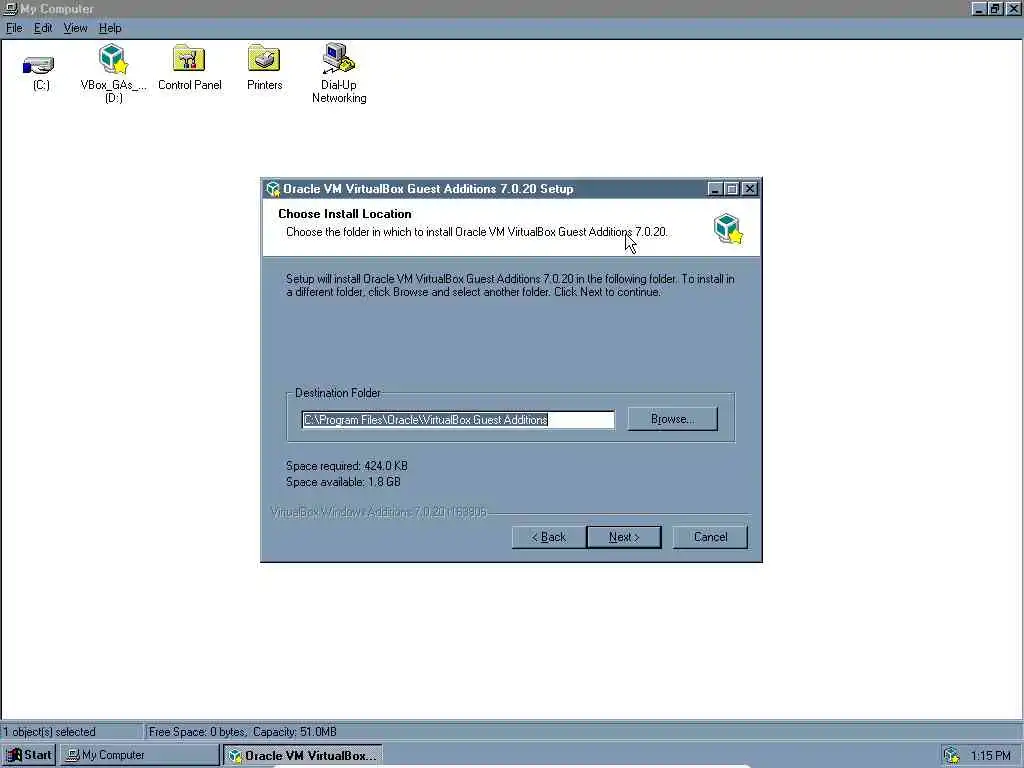This screenshot has width=1024, height=768.
Task: Click the 'Destination Folder' group label
Action: (338, 392)
